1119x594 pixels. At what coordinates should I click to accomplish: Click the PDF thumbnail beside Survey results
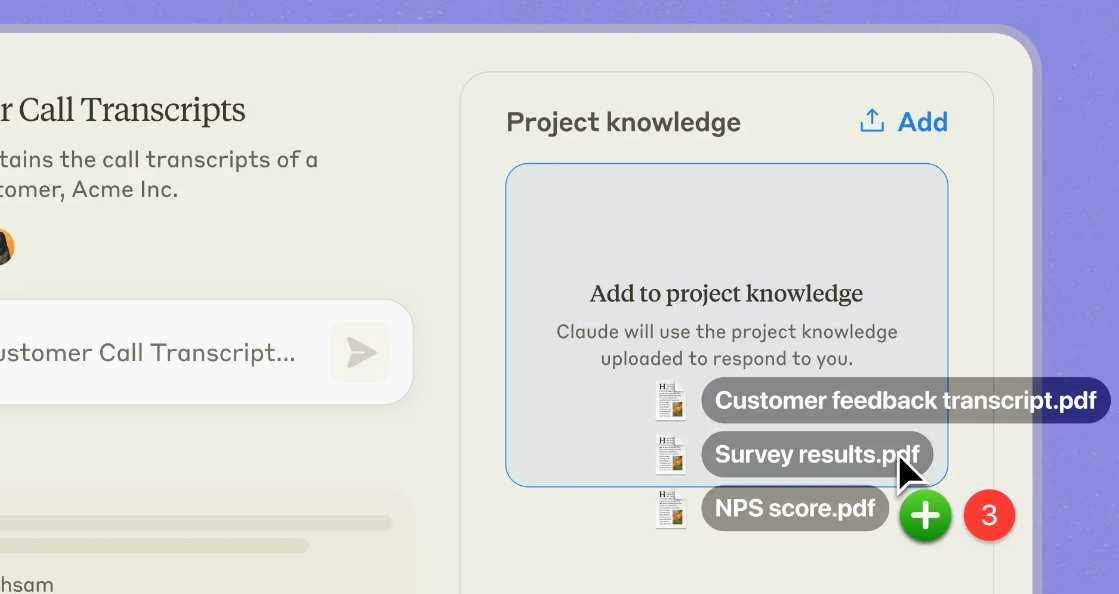(x=671, y=454)
